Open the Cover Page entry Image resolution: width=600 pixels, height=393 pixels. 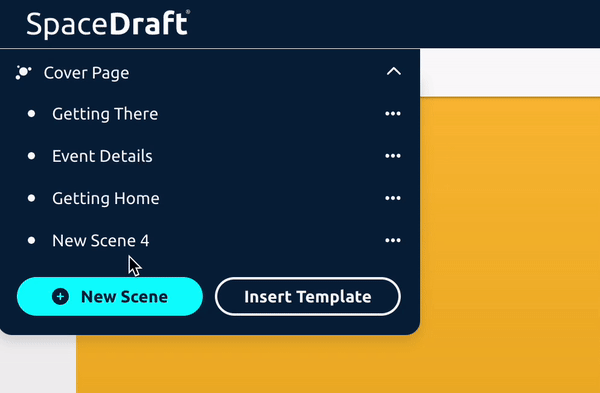pyautogui.click(x=86, y=73)
